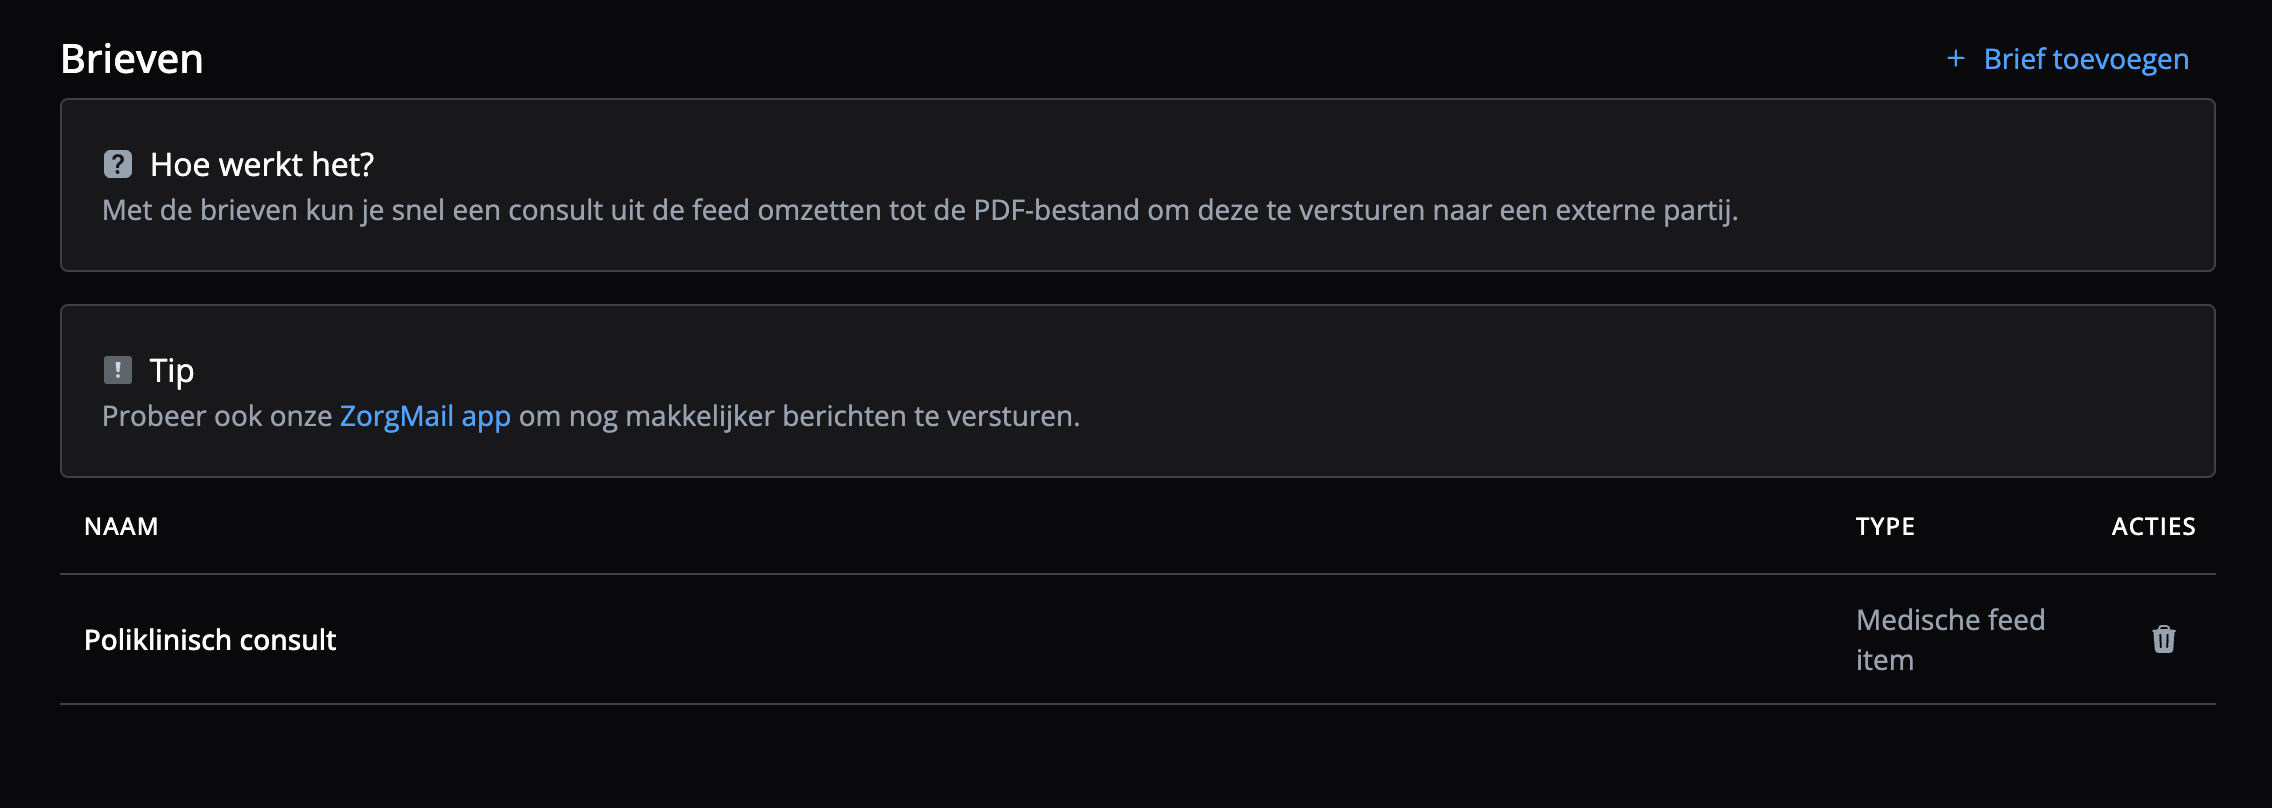The image size is (2272, 808).
Task: Click the exclamation mark Tip icon
Action: click(118, 370)
